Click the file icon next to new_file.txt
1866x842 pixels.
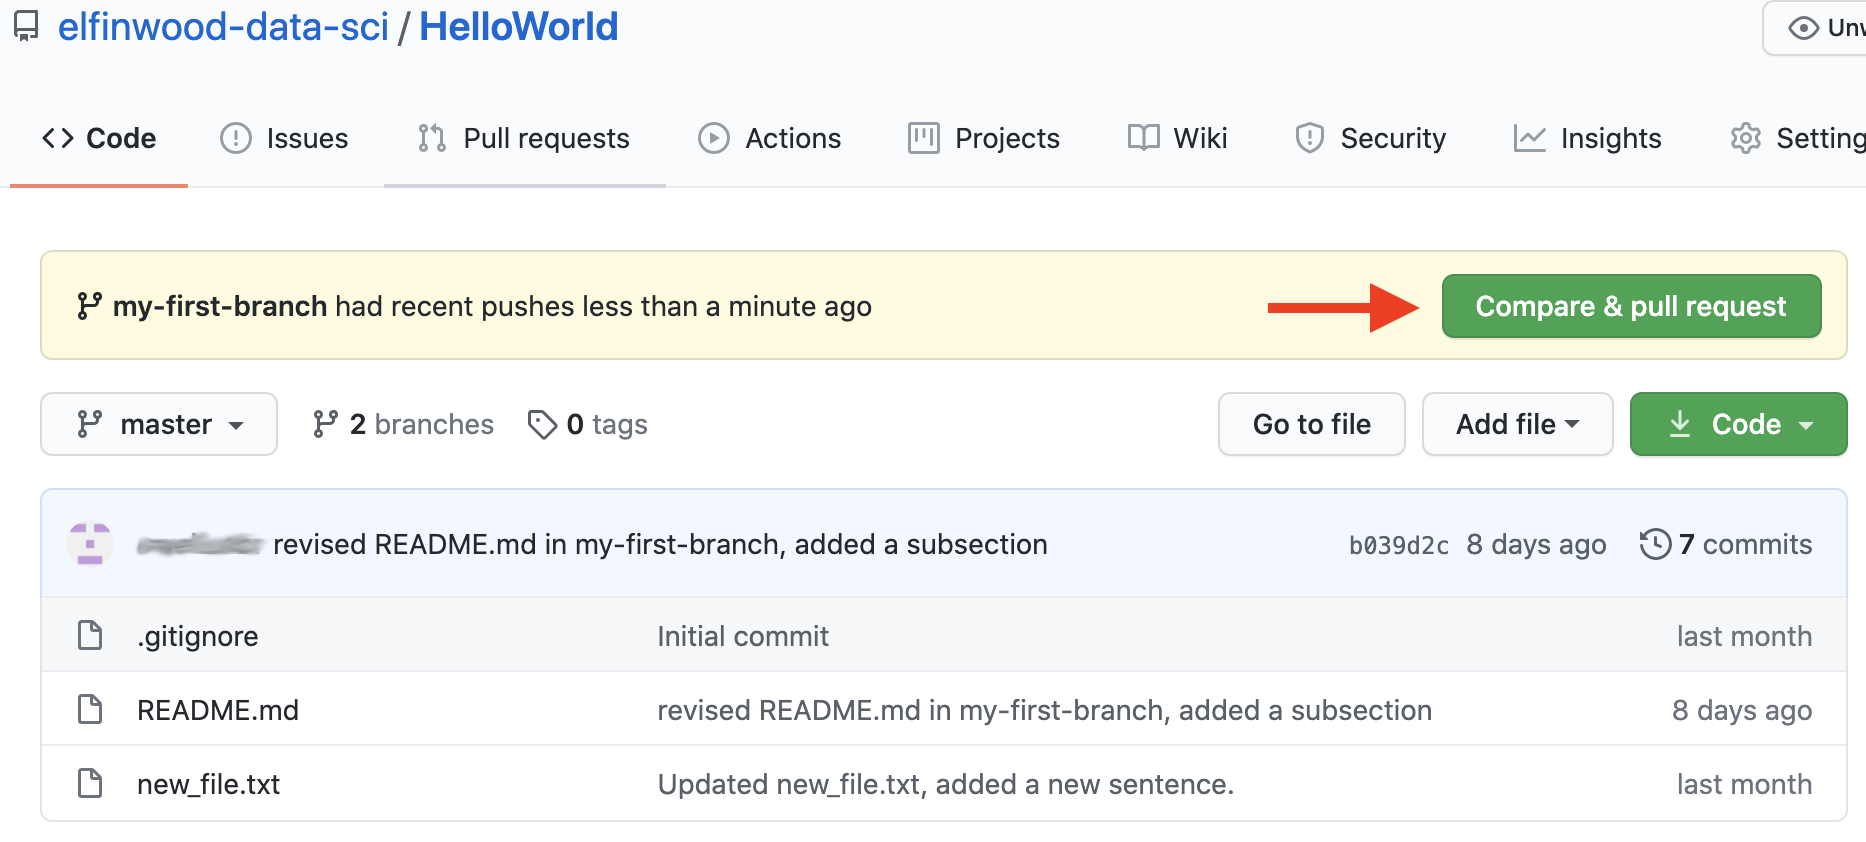click(90, 783)
